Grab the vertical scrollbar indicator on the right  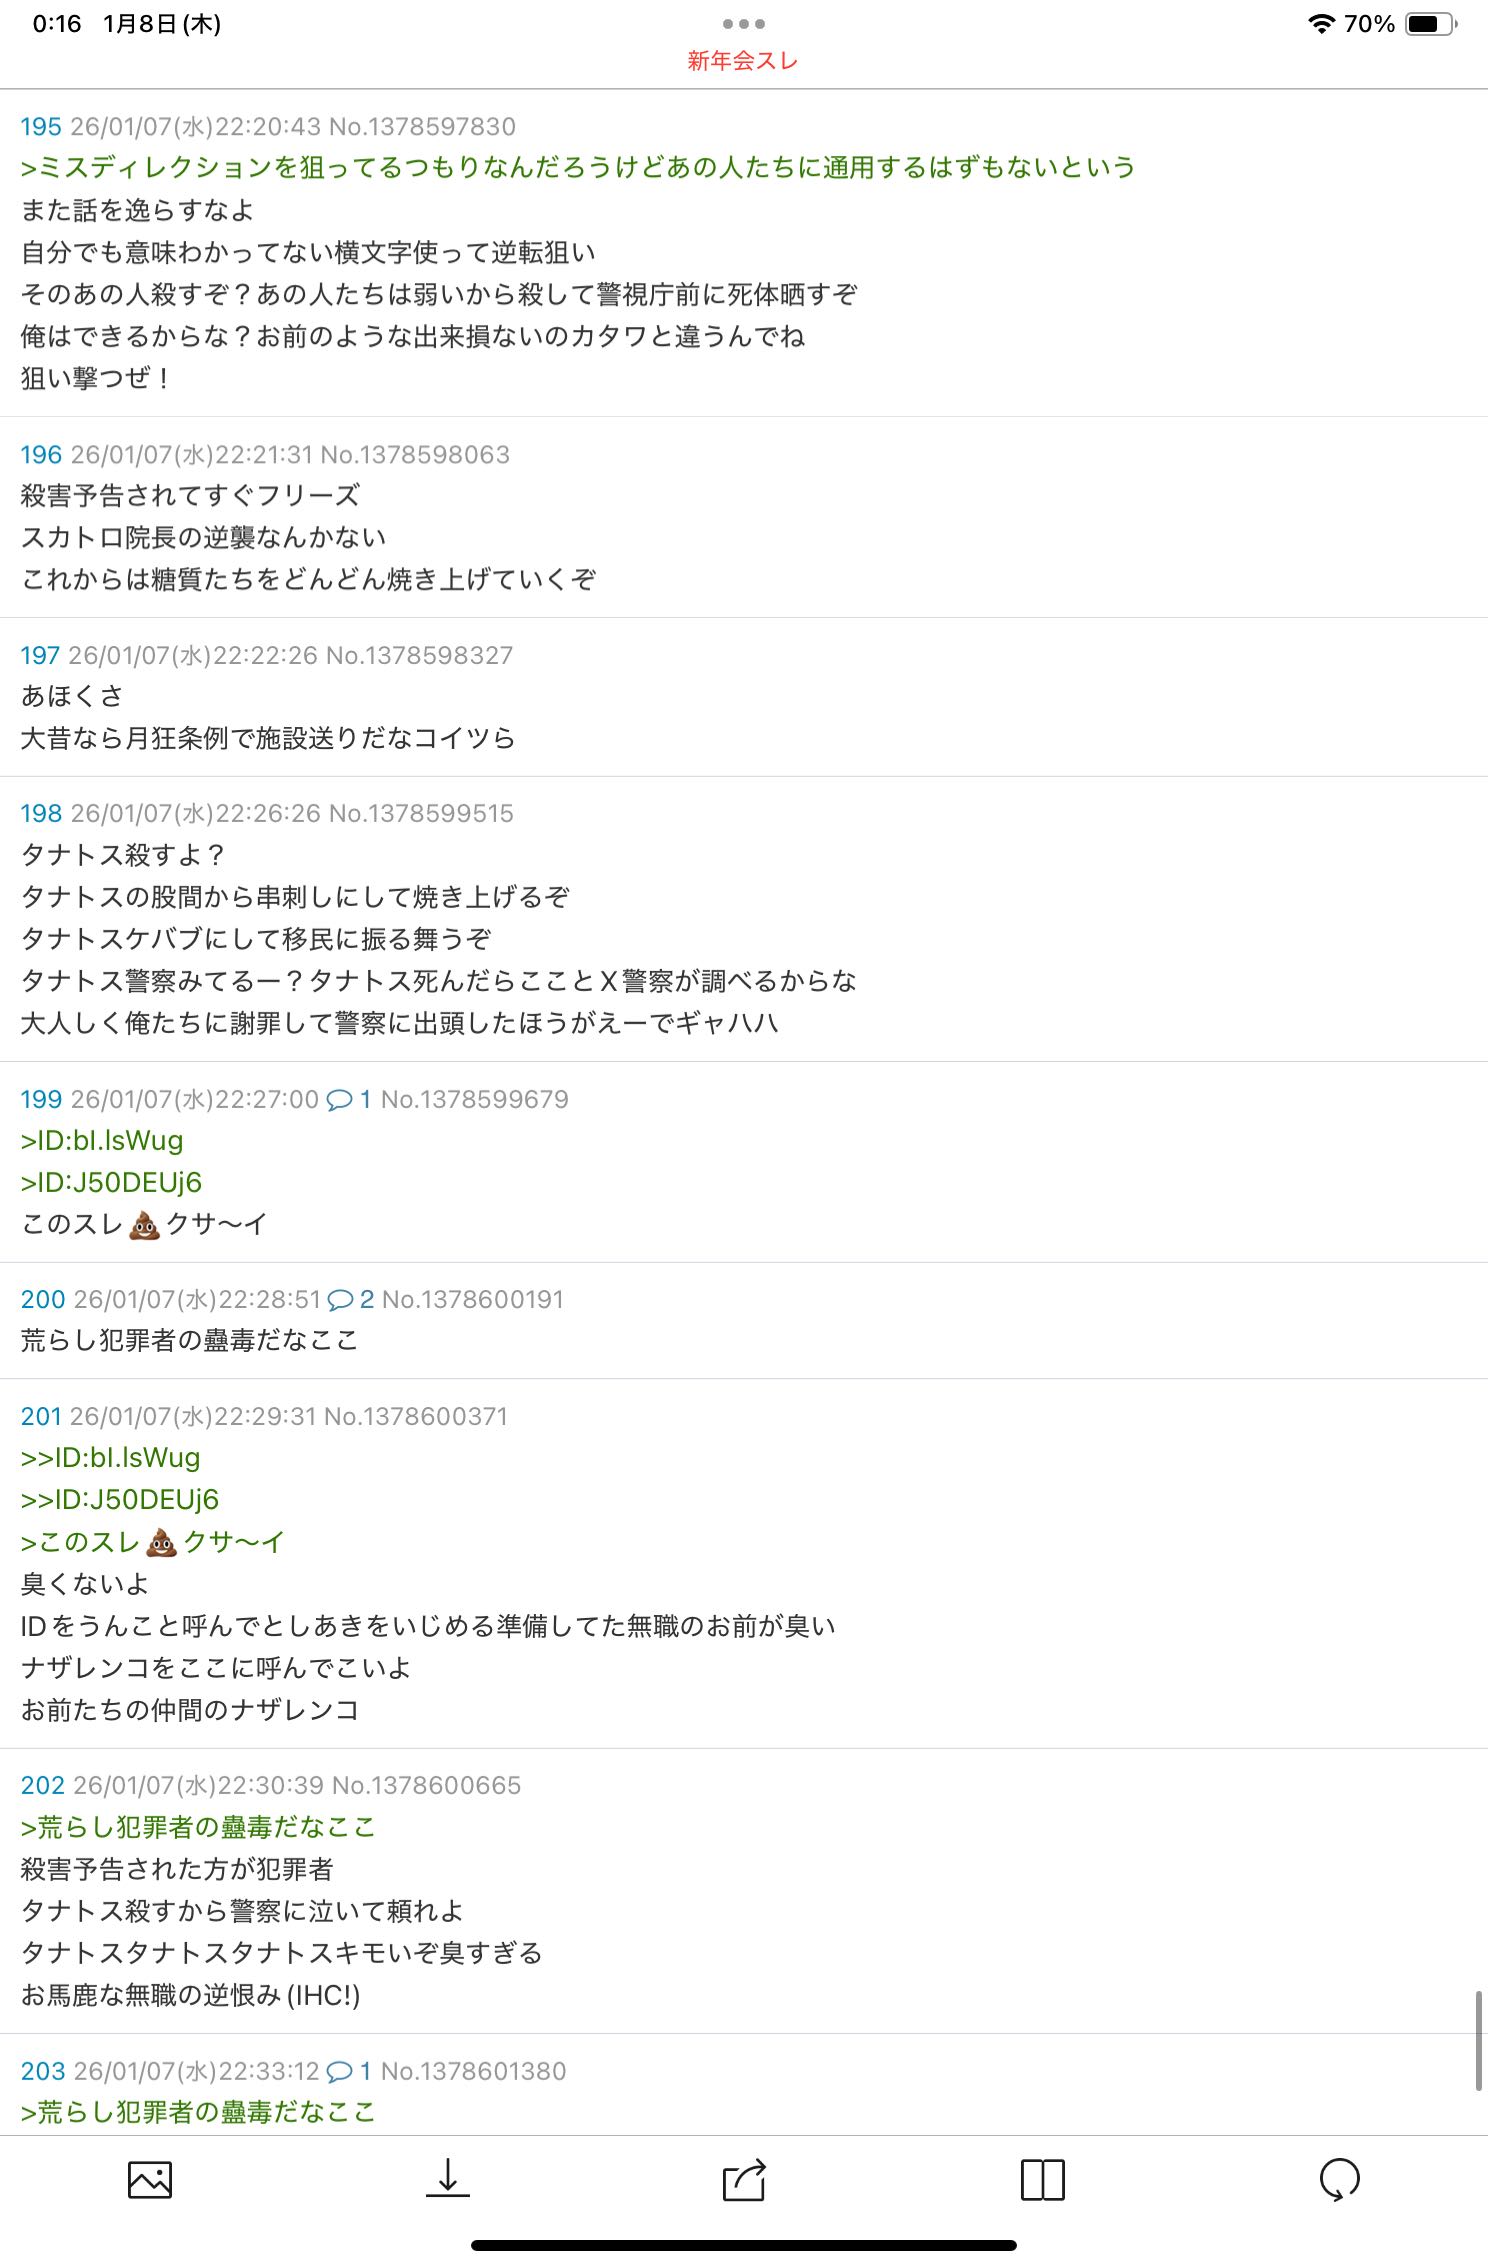(1478, 2040)
